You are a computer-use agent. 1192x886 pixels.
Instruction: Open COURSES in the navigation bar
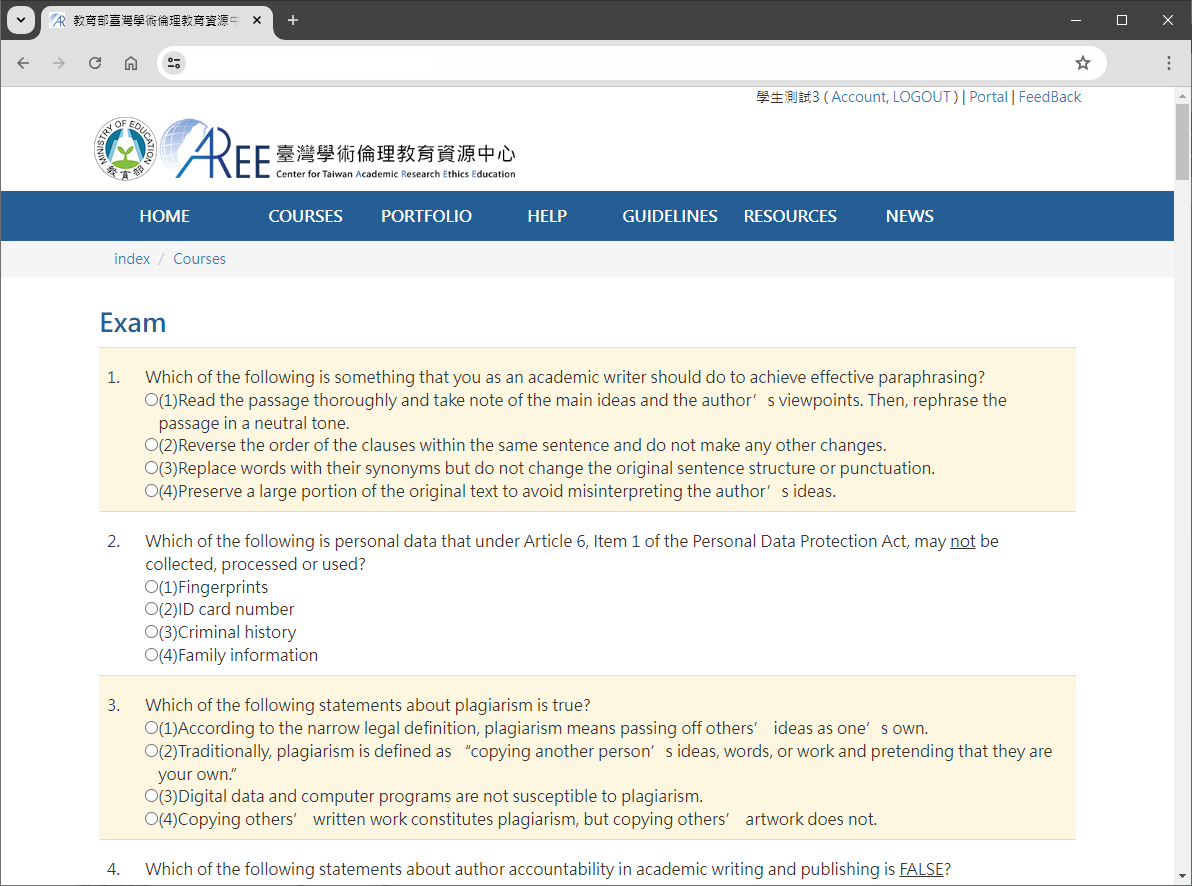305,216
